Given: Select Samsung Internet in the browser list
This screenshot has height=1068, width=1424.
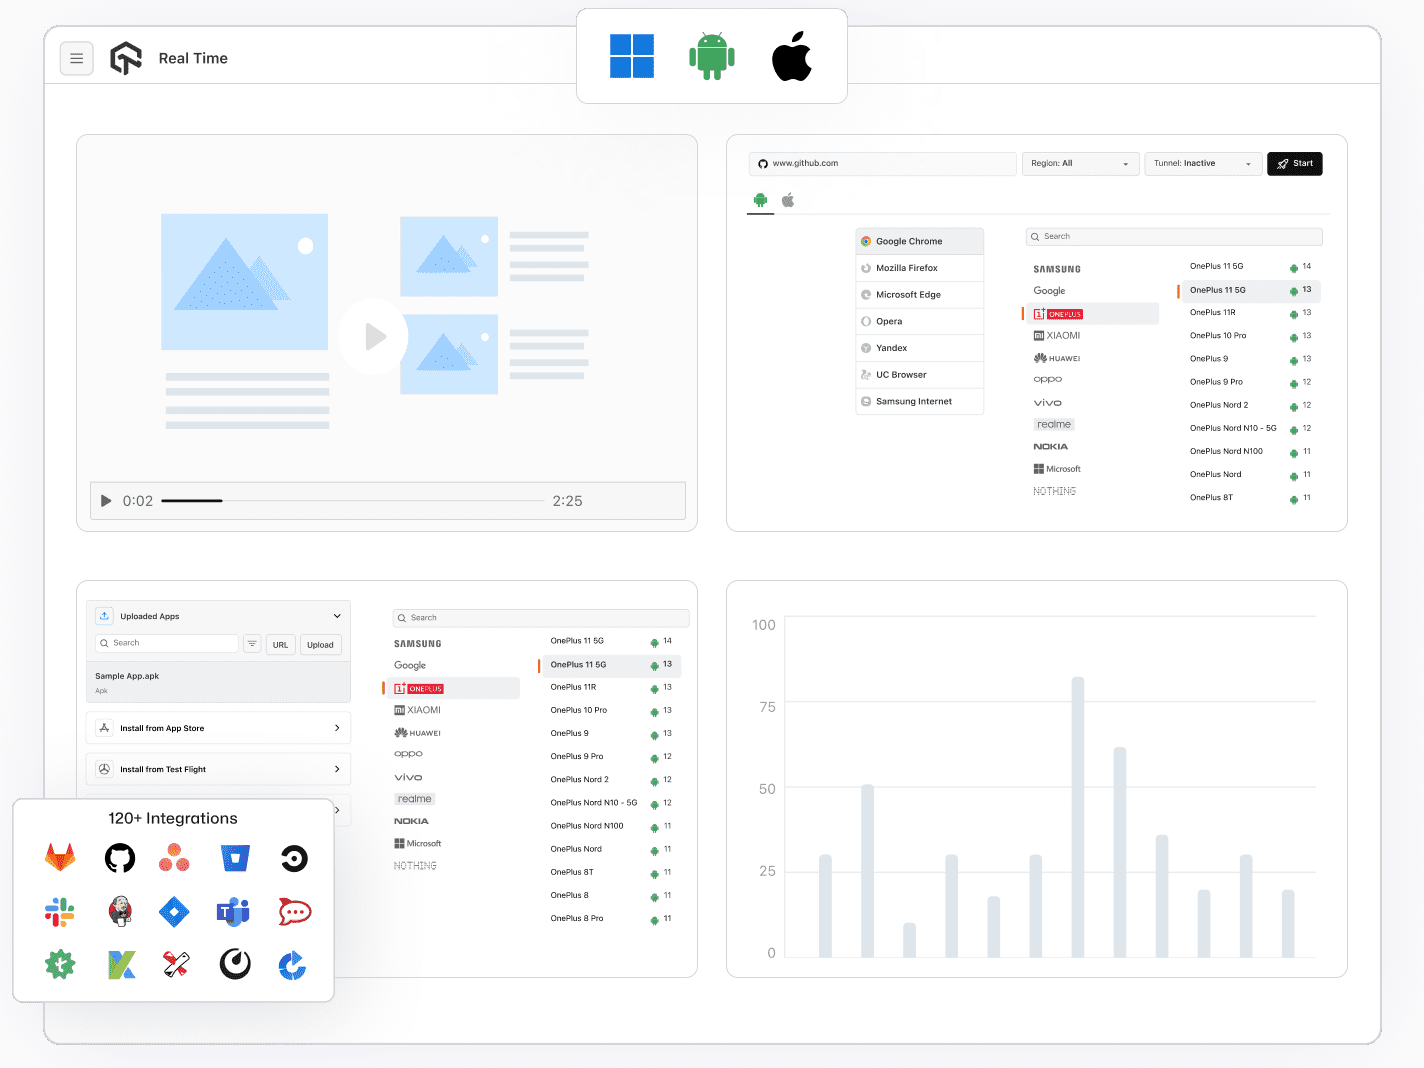Looking at the screenshot, I should click(920, 401).
